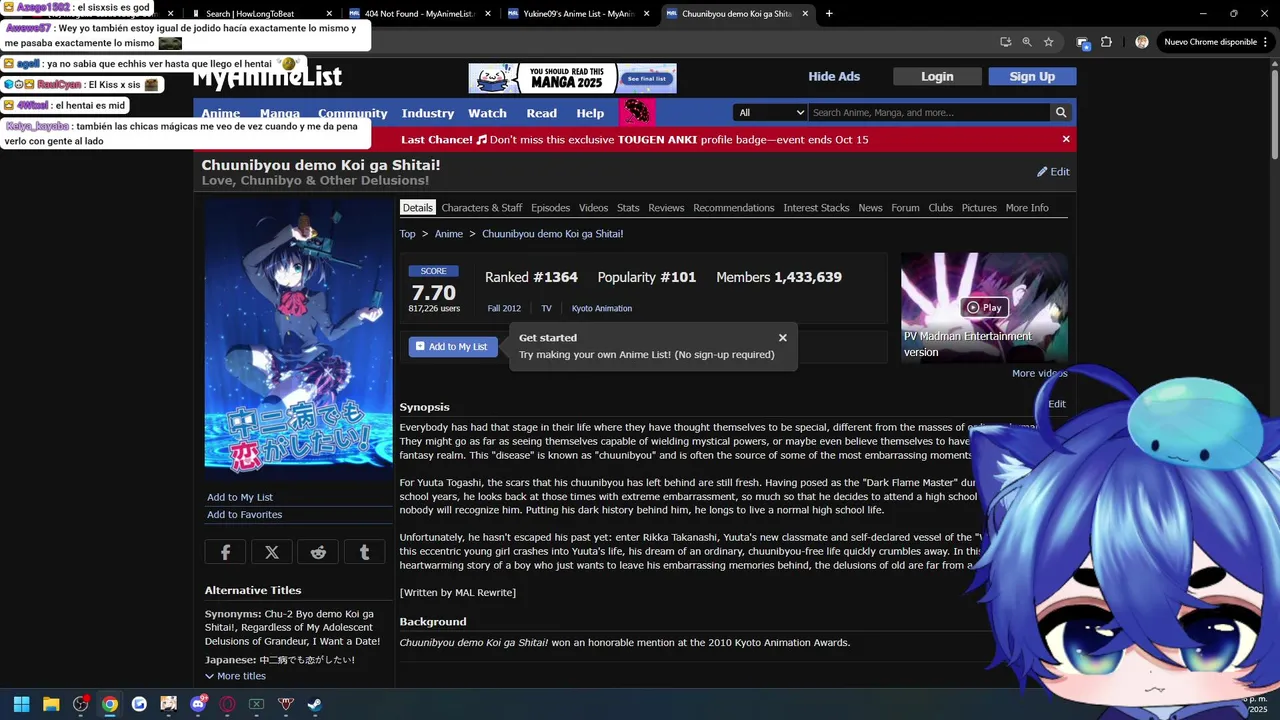
Task: Click the Hide Ads link
Action: click(834, 77)
